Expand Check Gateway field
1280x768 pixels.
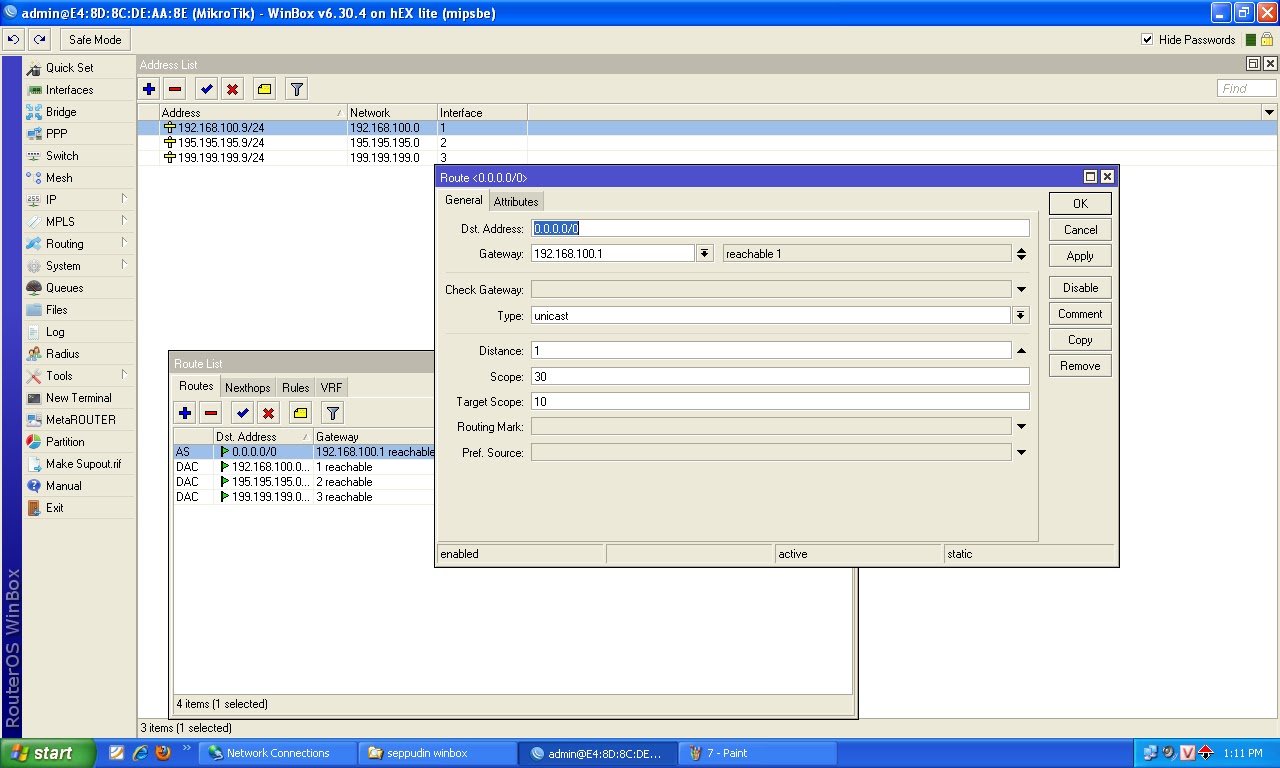[1021, 290]
